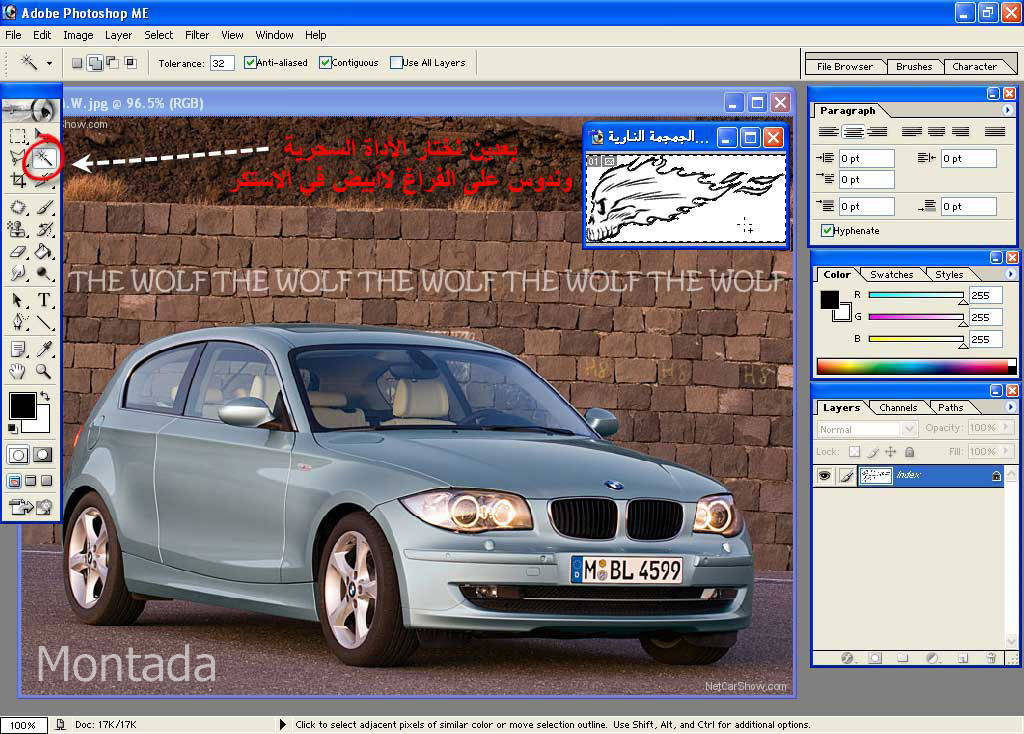Viewport: 1024px width, 734px height.
Task: Open the Image menu
Action: point(78,35)
